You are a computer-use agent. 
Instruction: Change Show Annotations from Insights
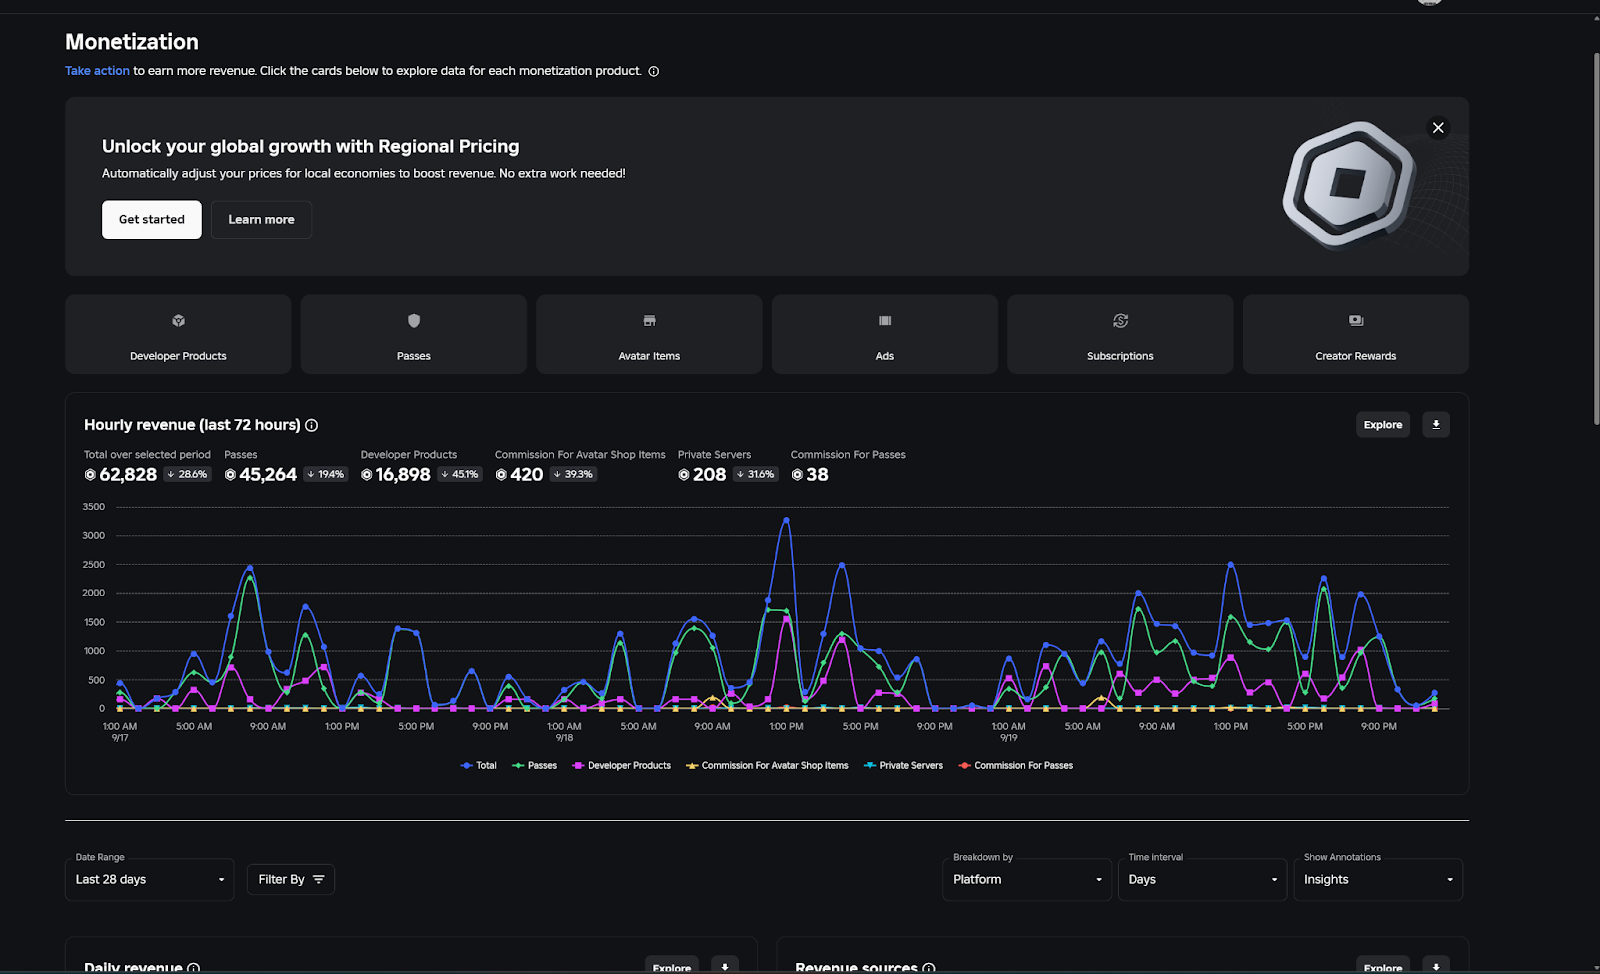[x=1377, y=879]
